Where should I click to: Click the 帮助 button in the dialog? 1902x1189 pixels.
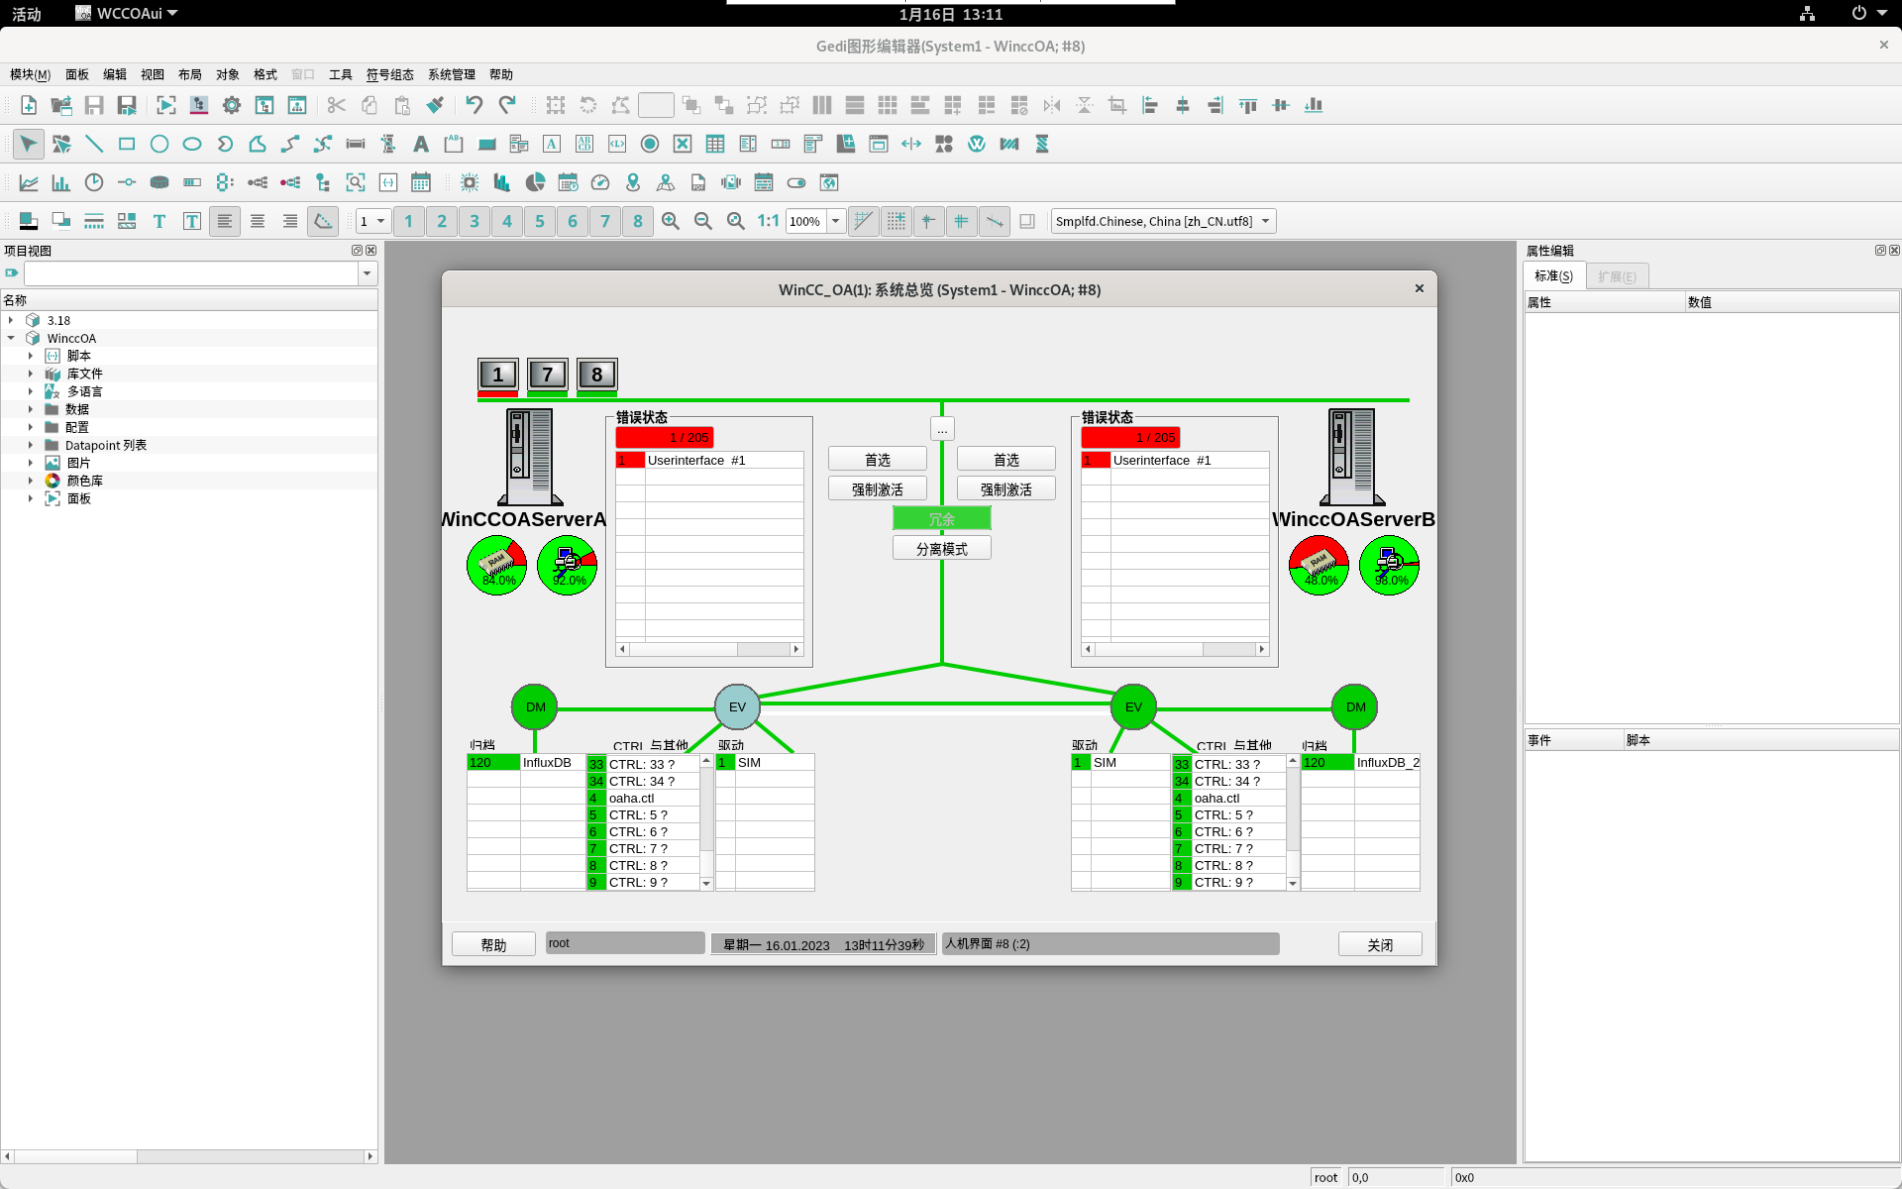(493, 944)
